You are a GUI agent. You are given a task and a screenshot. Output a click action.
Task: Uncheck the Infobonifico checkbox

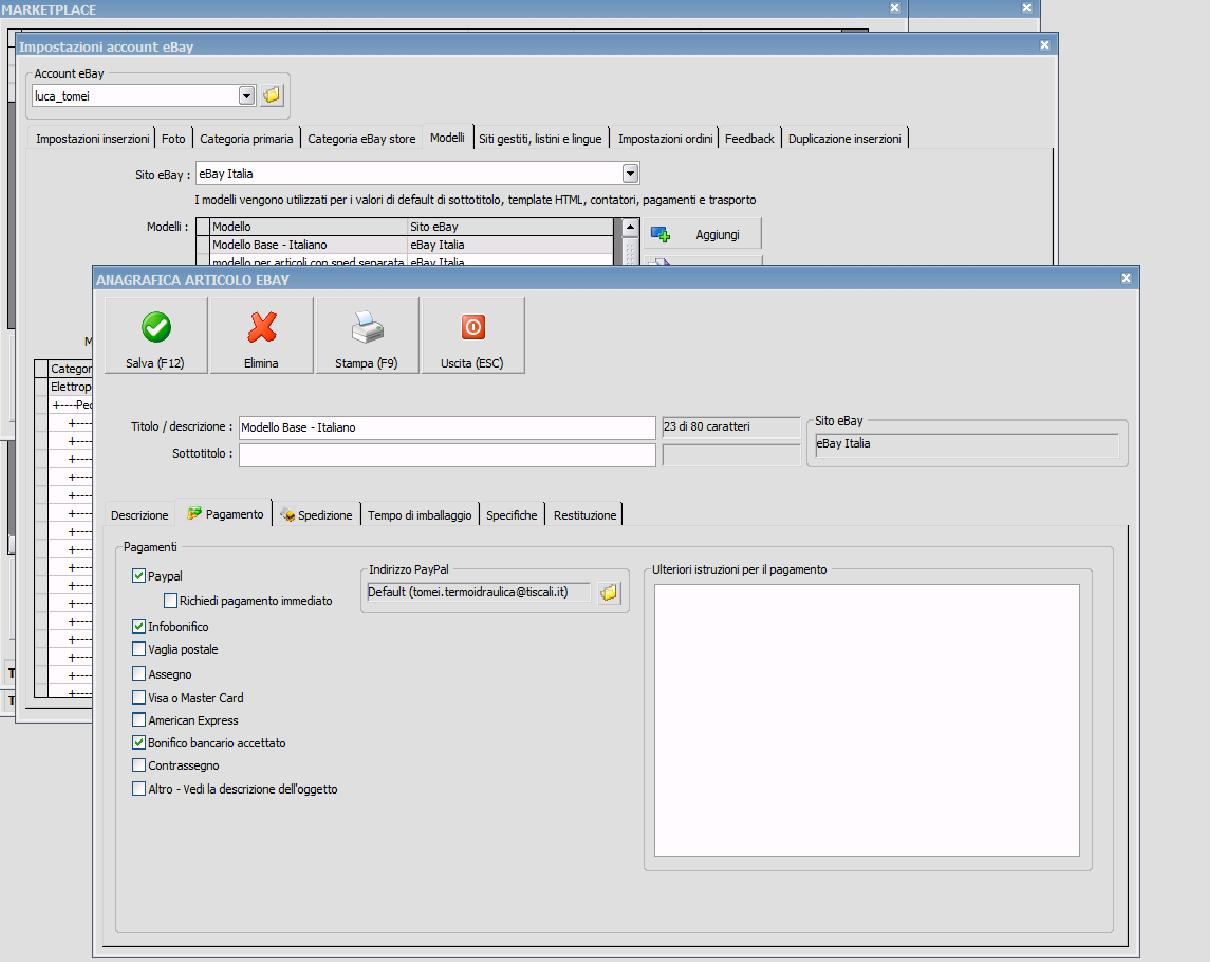point(139,626)
